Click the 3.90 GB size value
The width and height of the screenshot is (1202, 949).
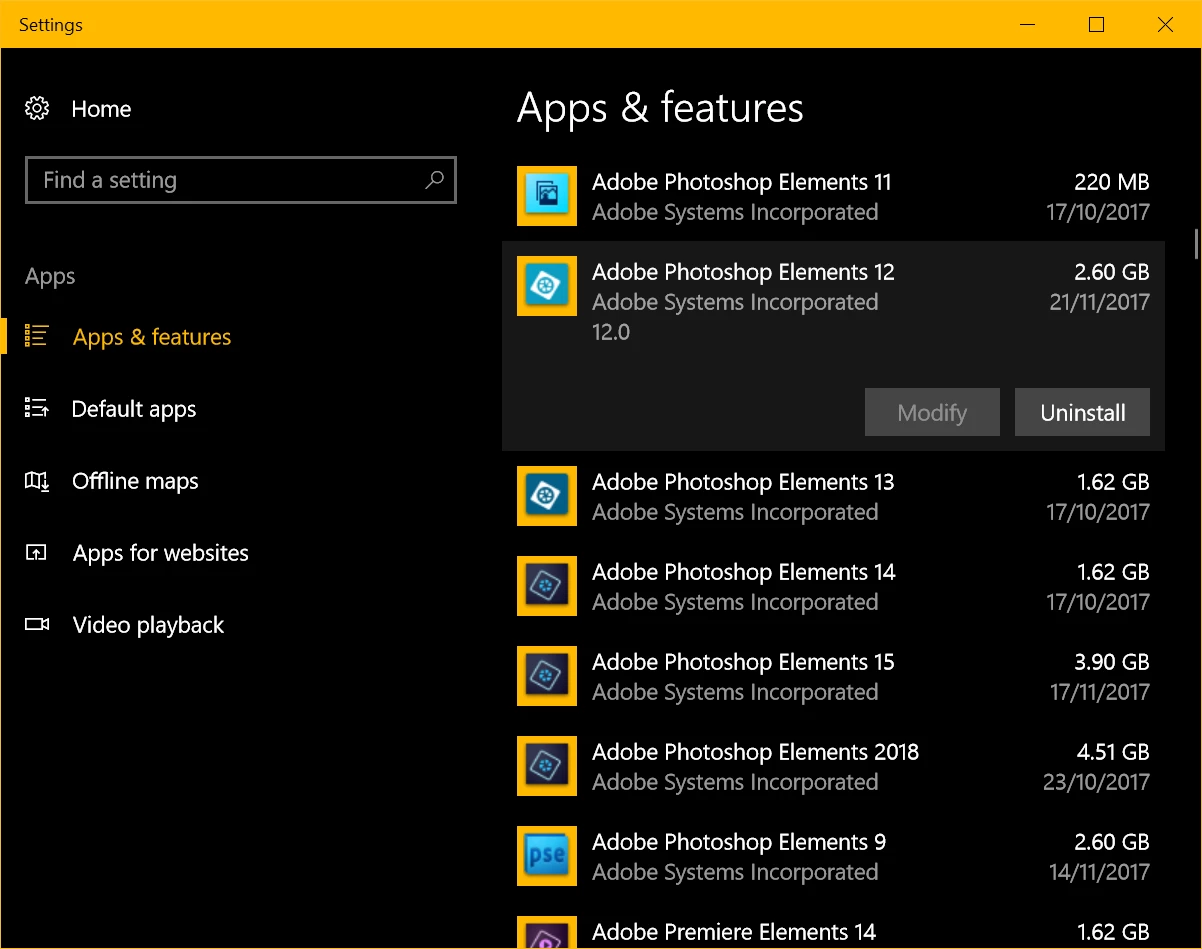tap(1113, 662)
